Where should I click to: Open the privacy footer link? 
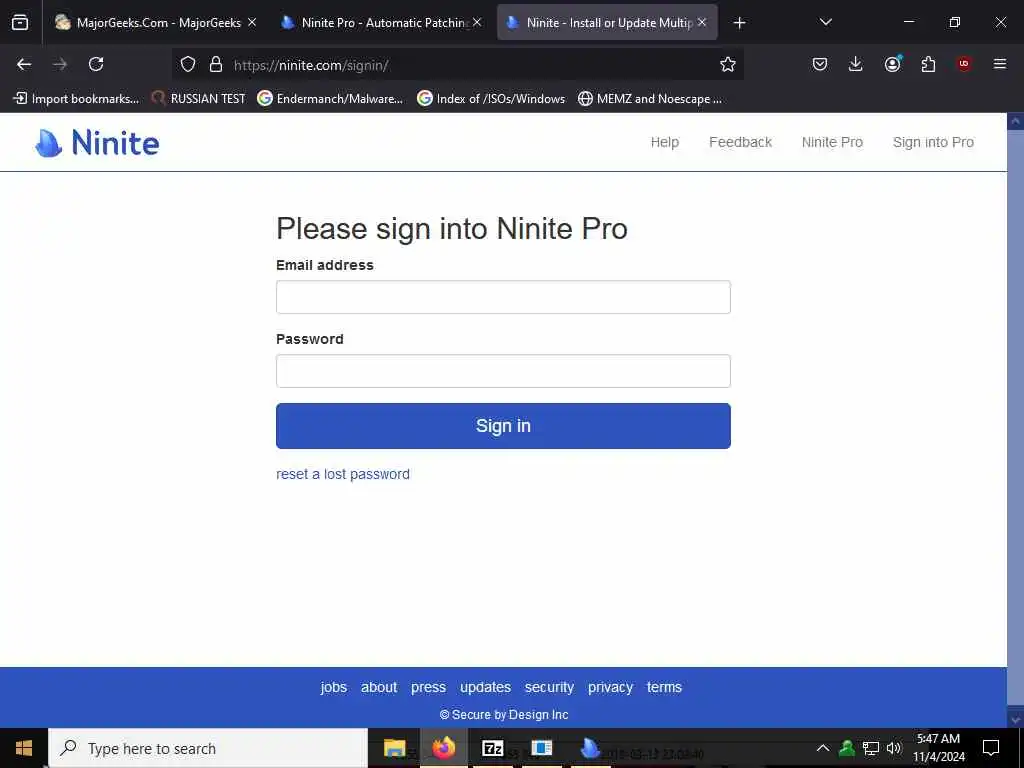611,687
